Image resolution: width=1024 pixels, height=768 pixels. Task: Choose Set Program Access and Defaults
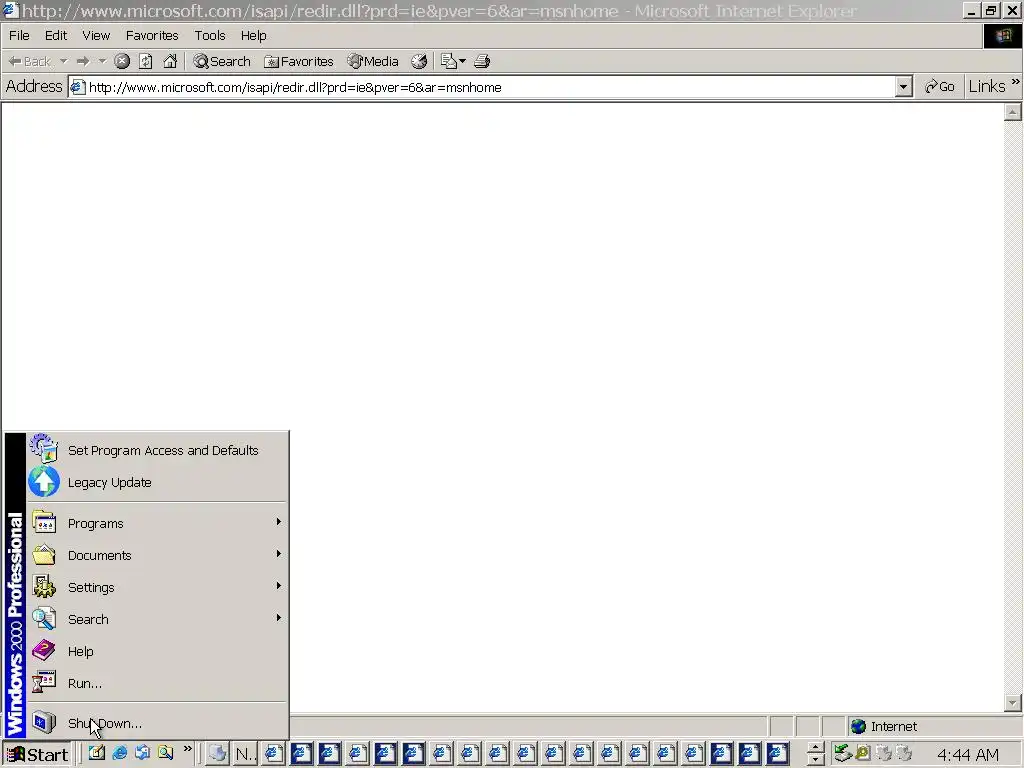pyautogui.click(x=157, y=450)
